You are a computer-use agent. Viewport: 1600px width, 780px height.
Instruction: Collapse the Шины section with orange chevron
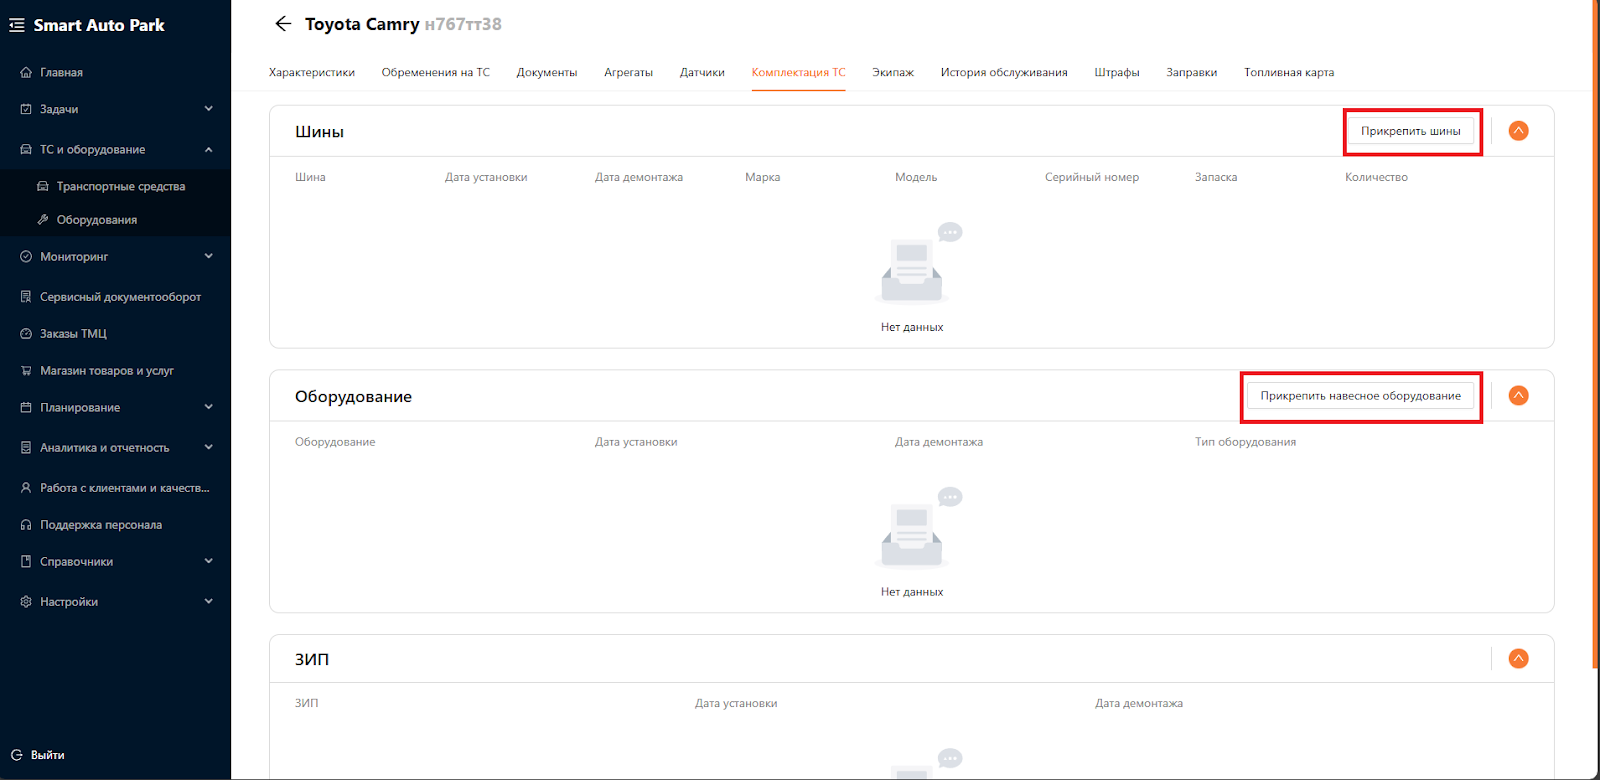coord(1518,131)
